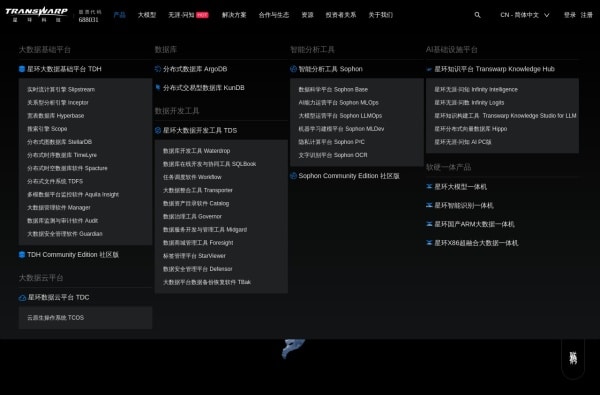The width and height of the screenshot is (600, 395).
Task: Click the 登录 login link
Action: (x=569, y=15)
